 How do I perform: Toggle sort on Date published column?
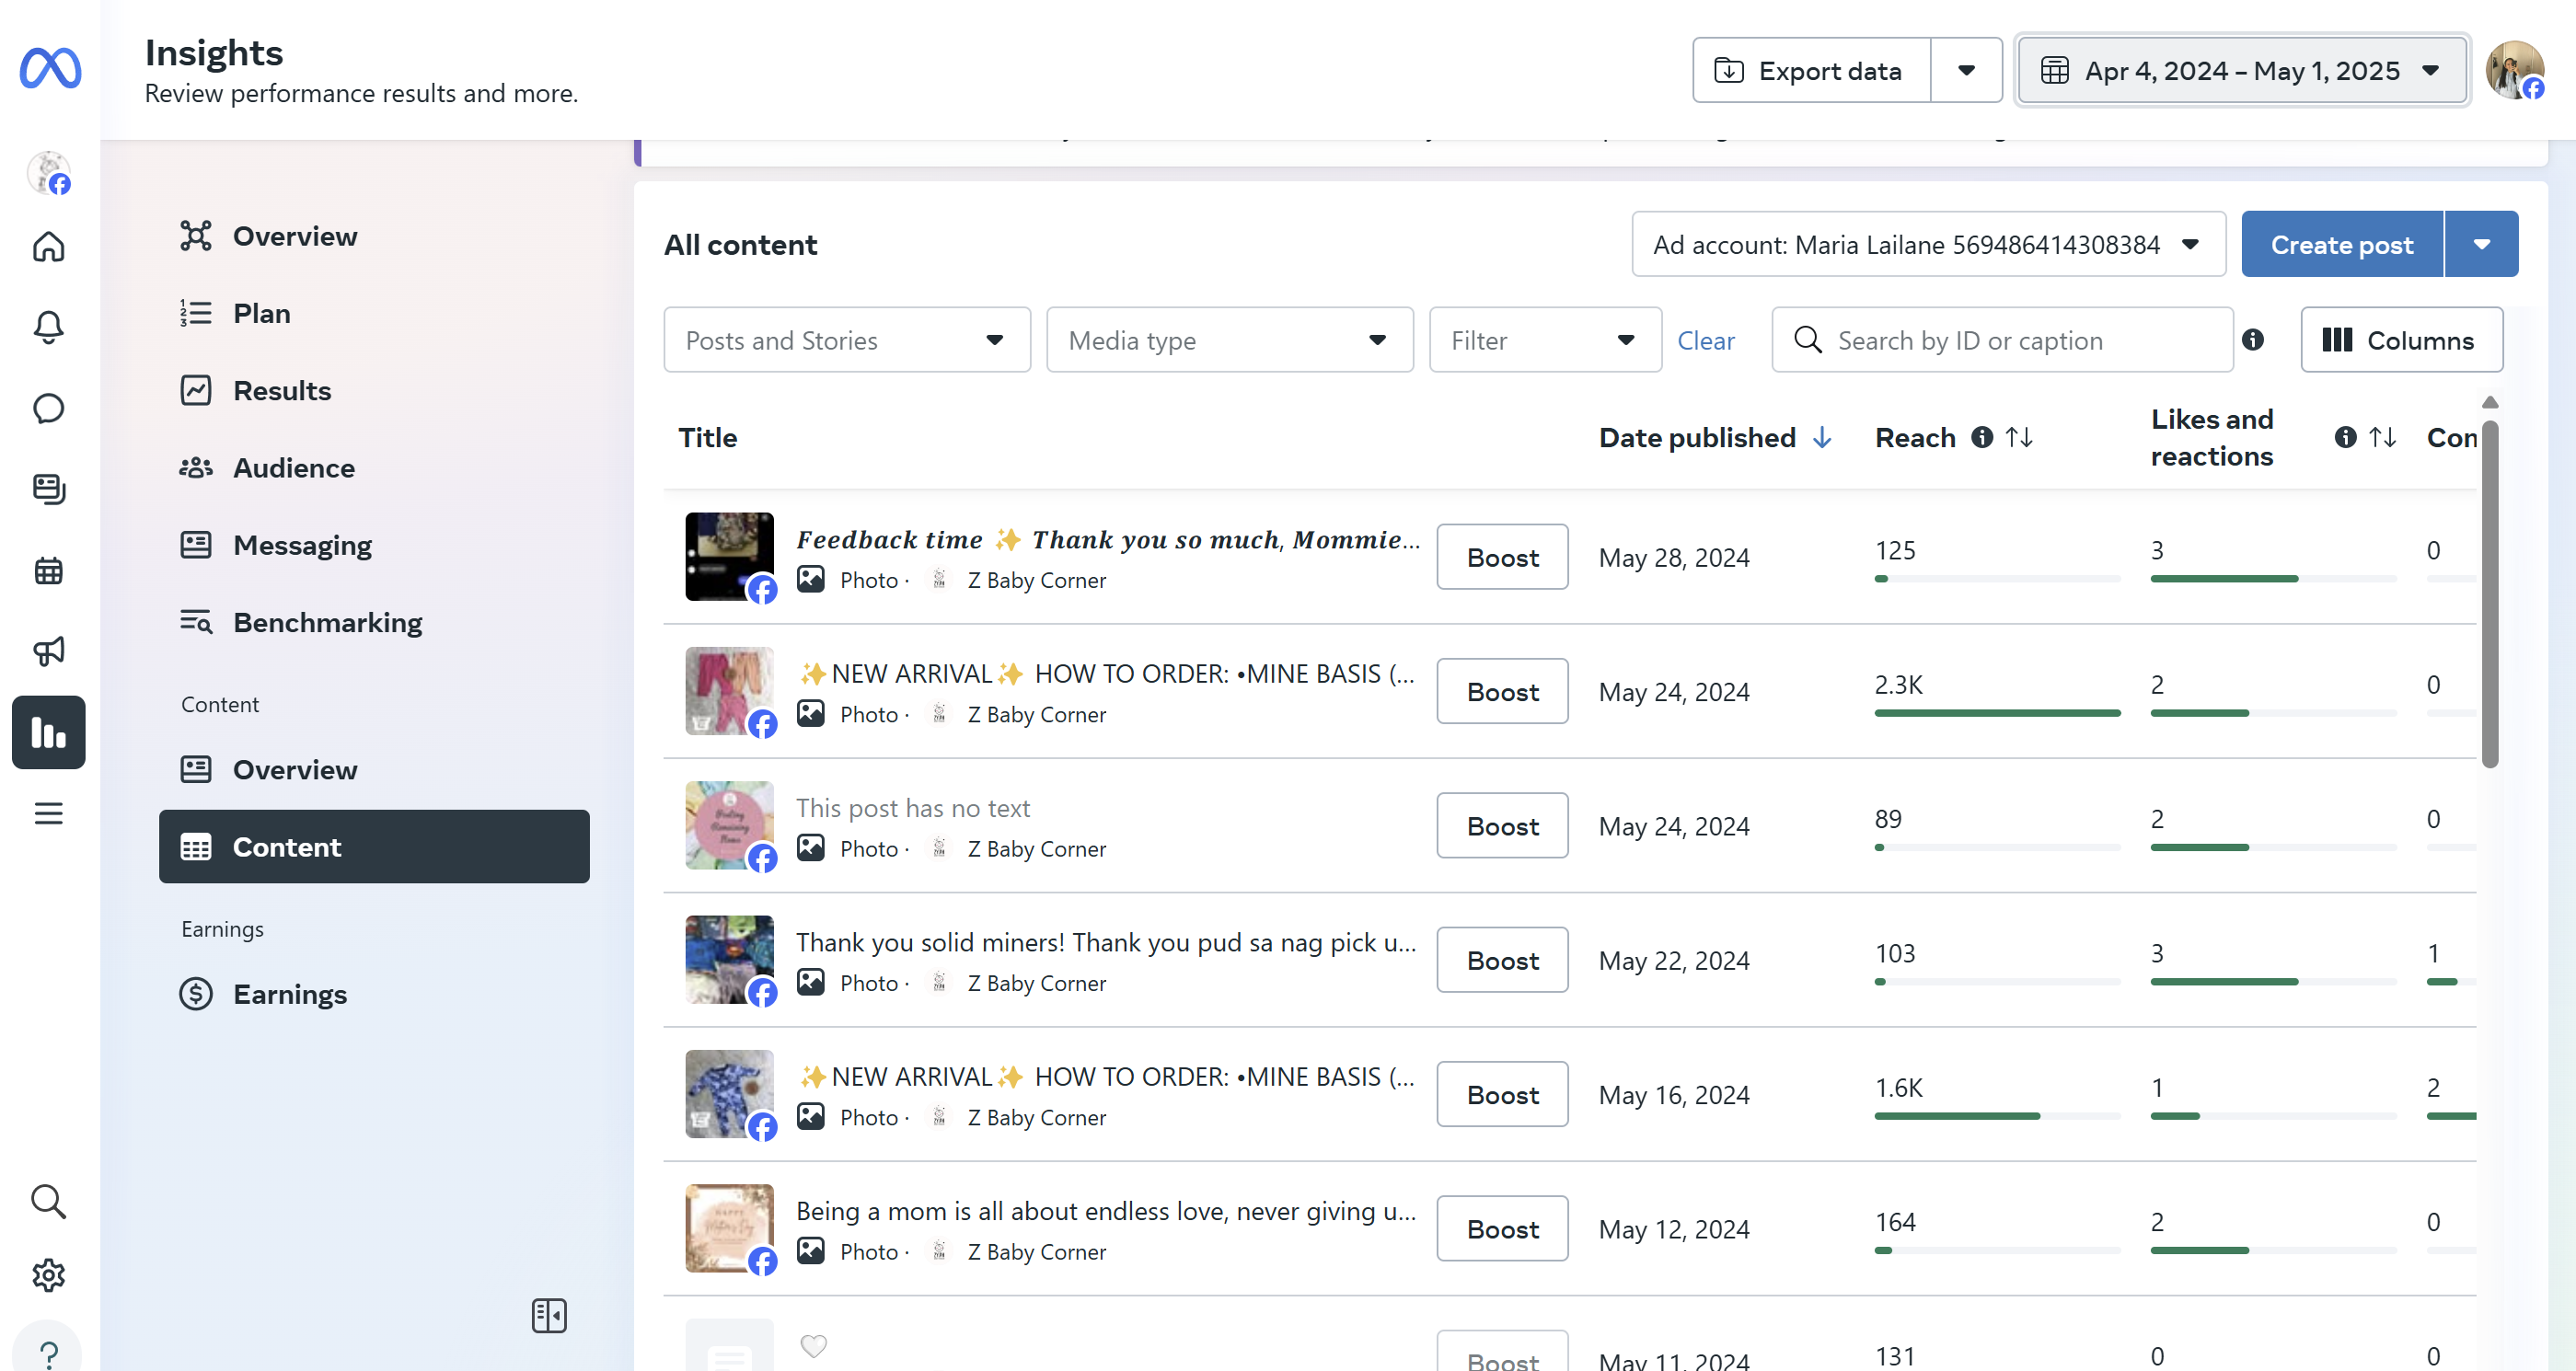1822,437
